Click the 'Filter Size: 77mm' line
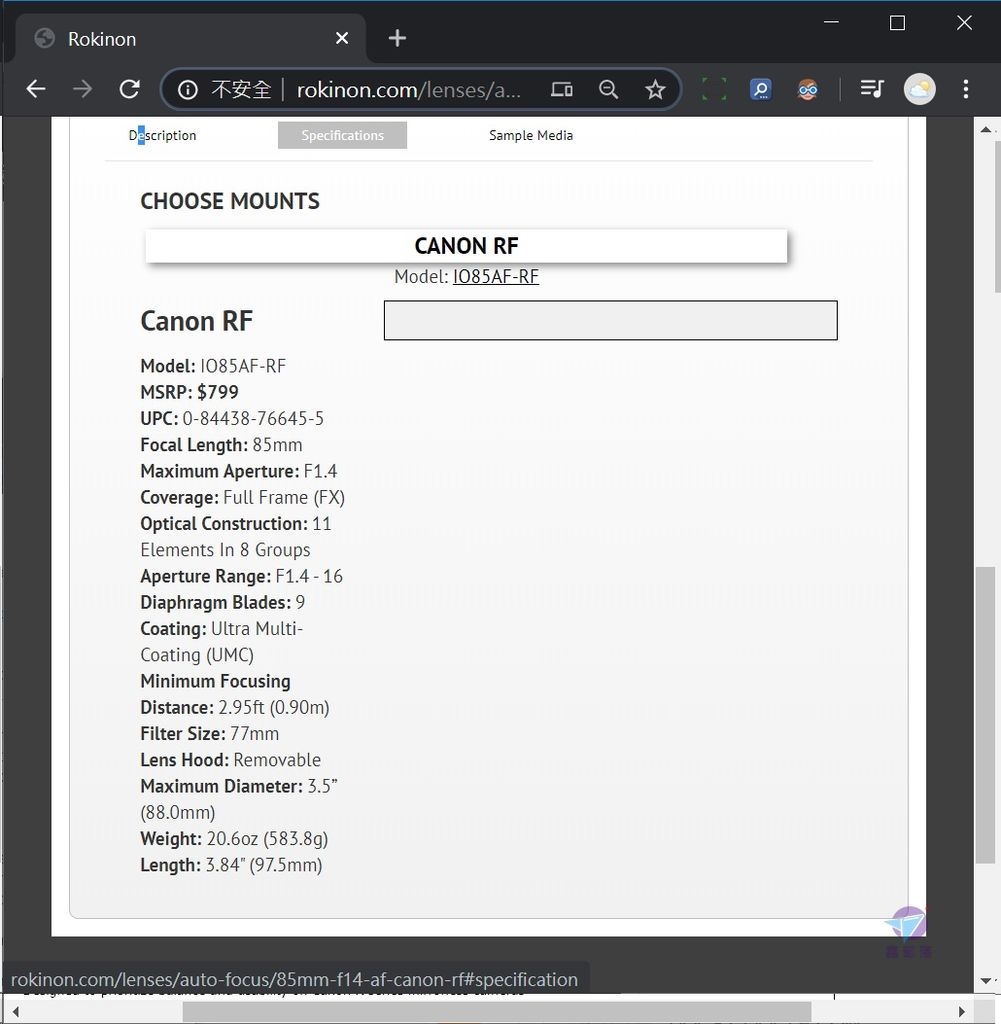Image resolution: width=1001 pixels, height=1024 pixels. pos(210,733)
